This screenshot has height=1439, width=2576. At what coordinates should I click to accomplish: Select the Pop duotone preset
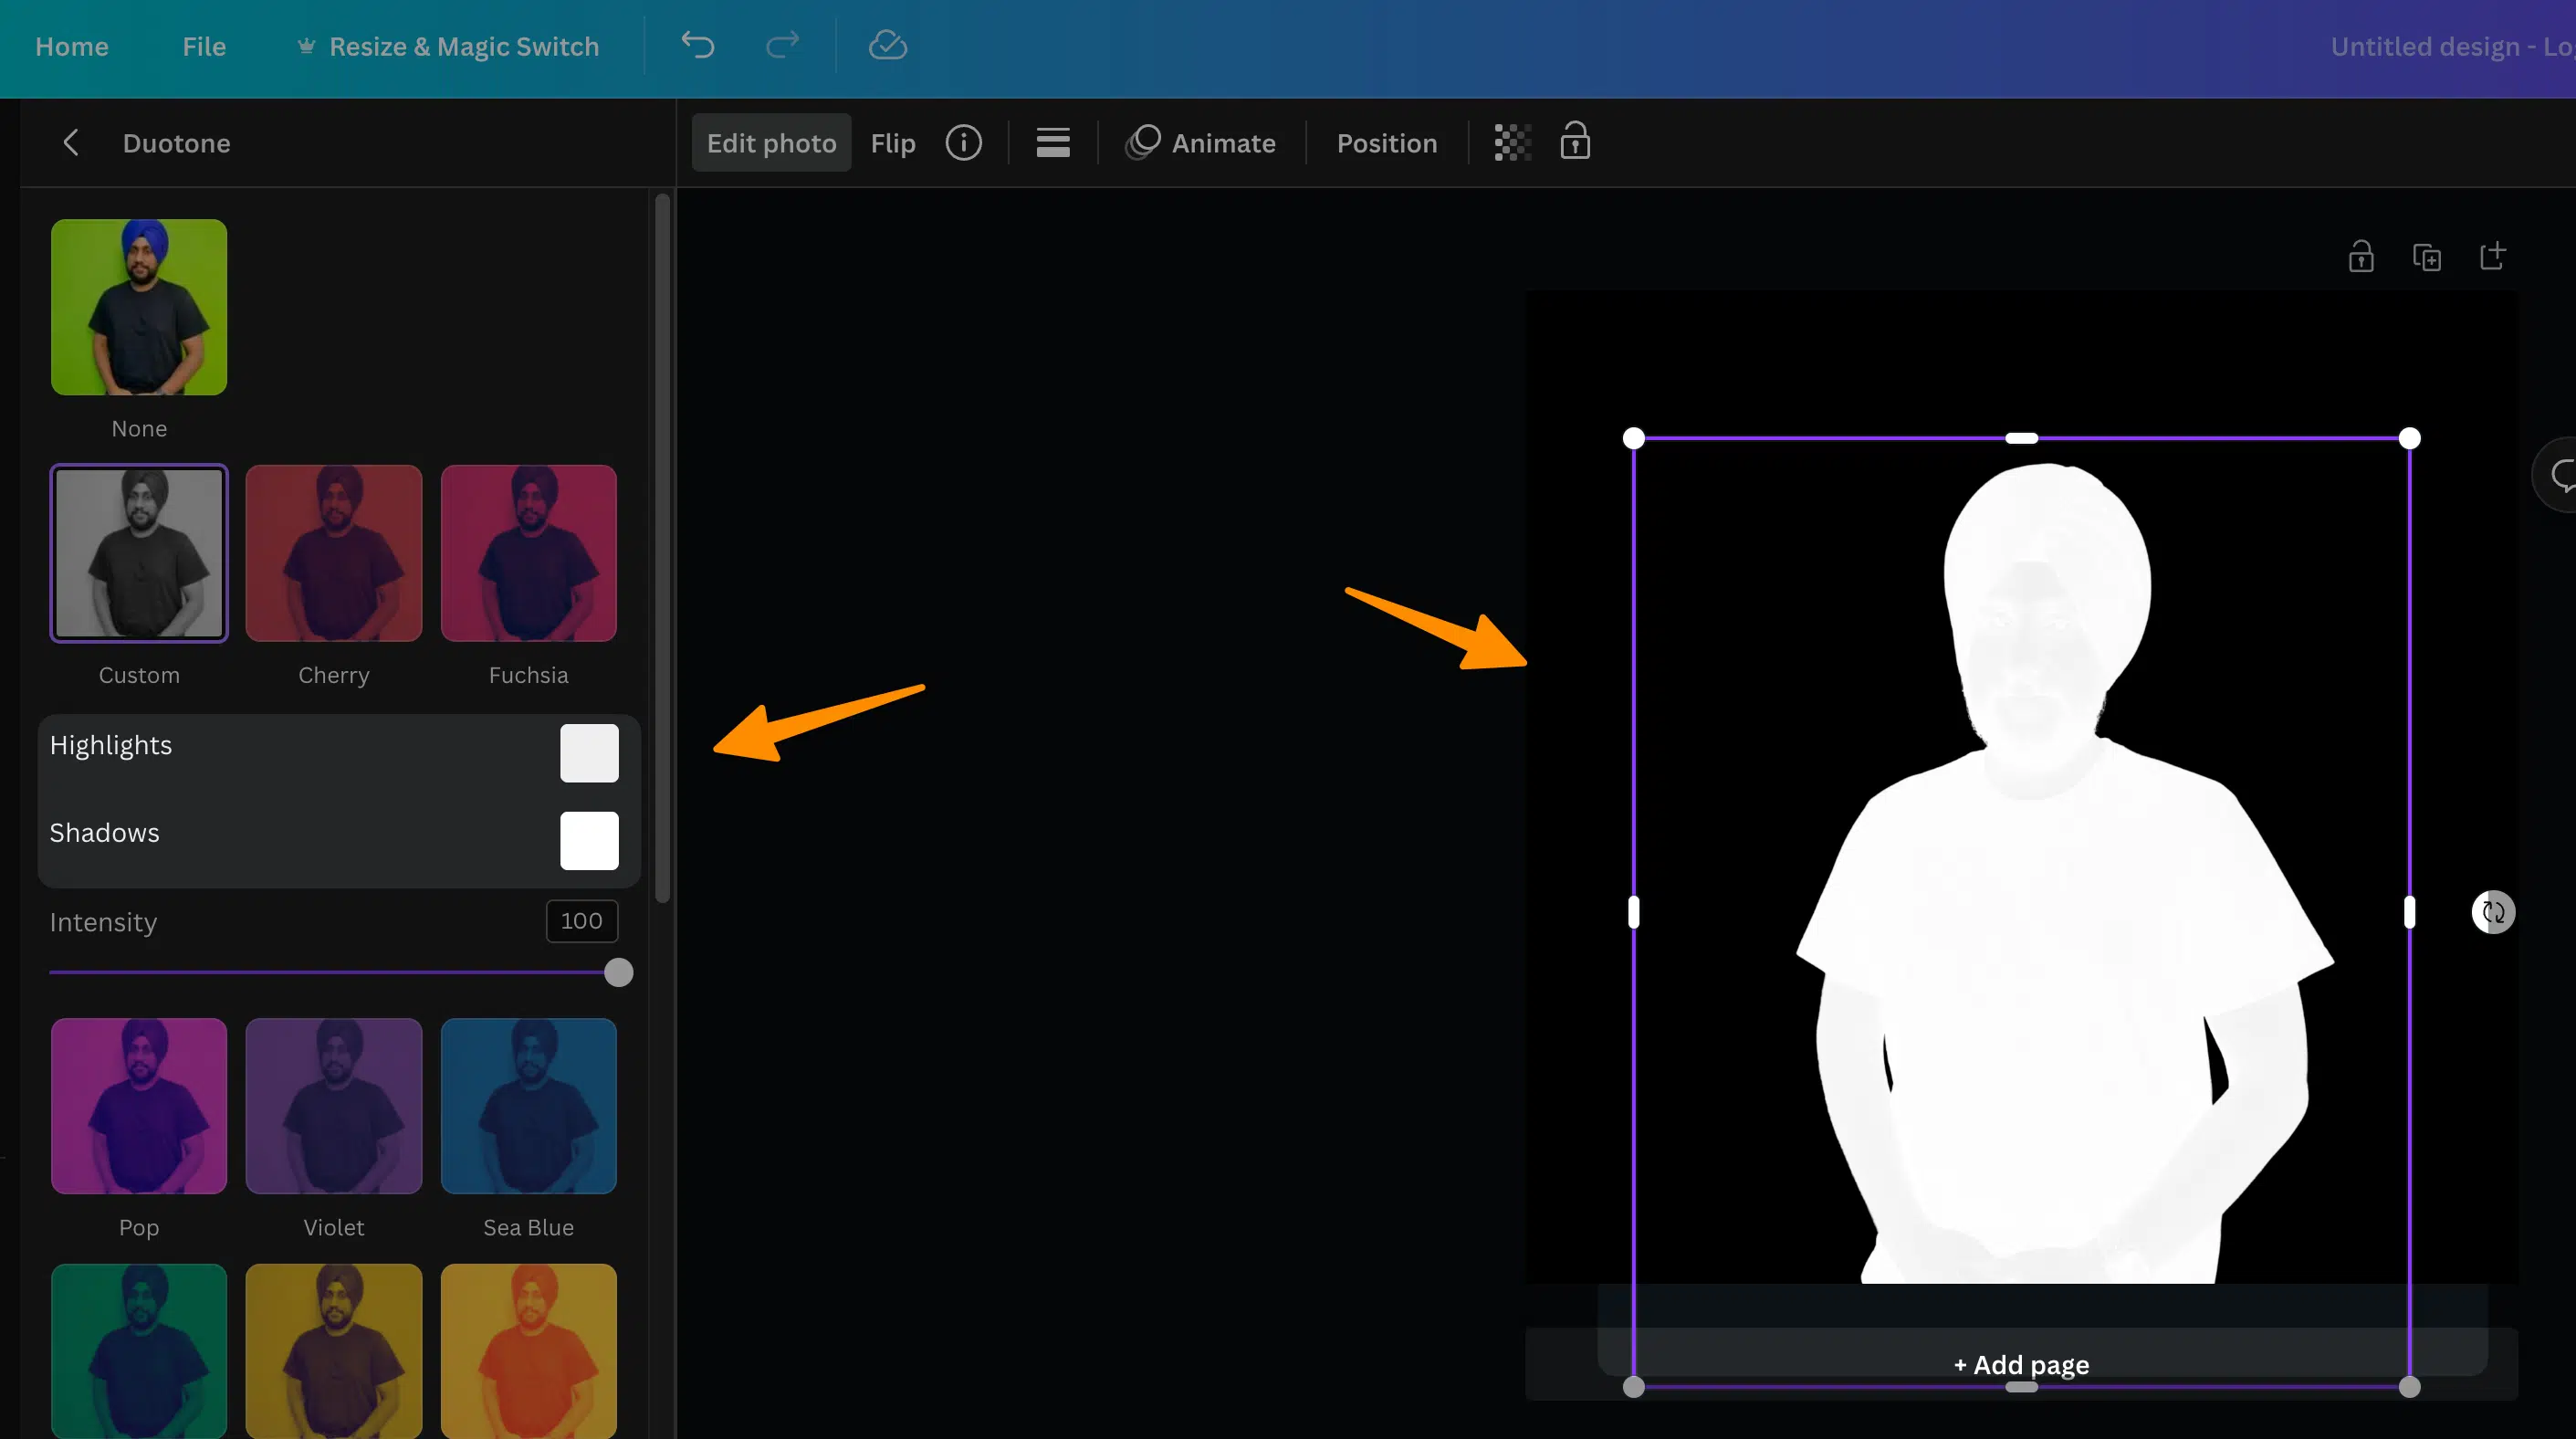pyautogui.click(x=138, y=1105)
